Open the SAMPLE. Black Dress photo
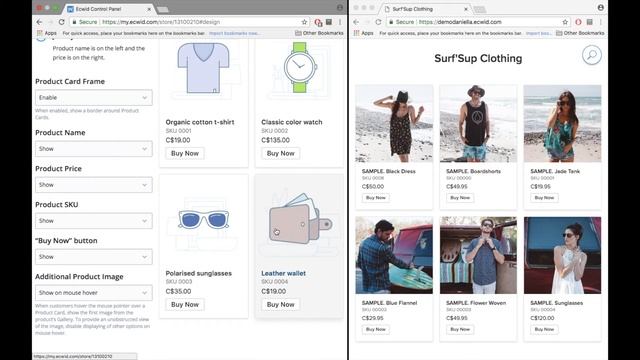 tap(394, 124)
